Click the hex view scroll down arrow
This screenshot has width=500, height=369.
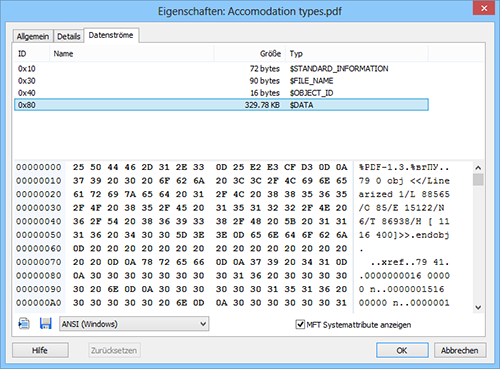pyautogui.click(x=478, y=307)
